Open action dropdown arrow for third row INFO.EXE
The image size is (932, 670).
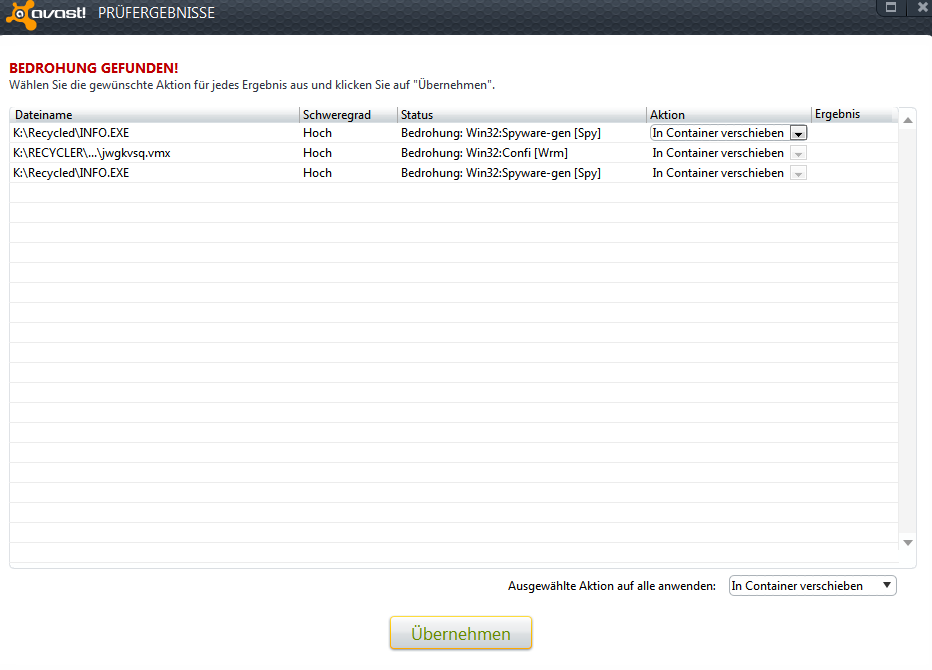point(798,173)
